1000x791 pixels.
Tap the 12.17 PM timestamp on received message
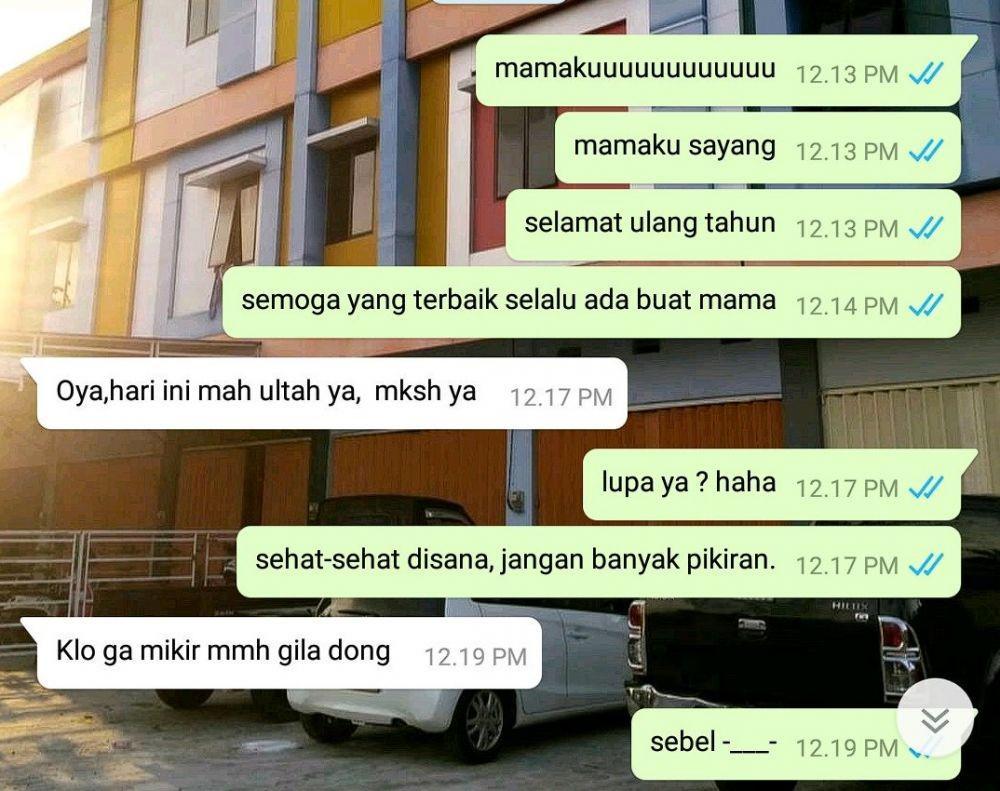point(561,397)
